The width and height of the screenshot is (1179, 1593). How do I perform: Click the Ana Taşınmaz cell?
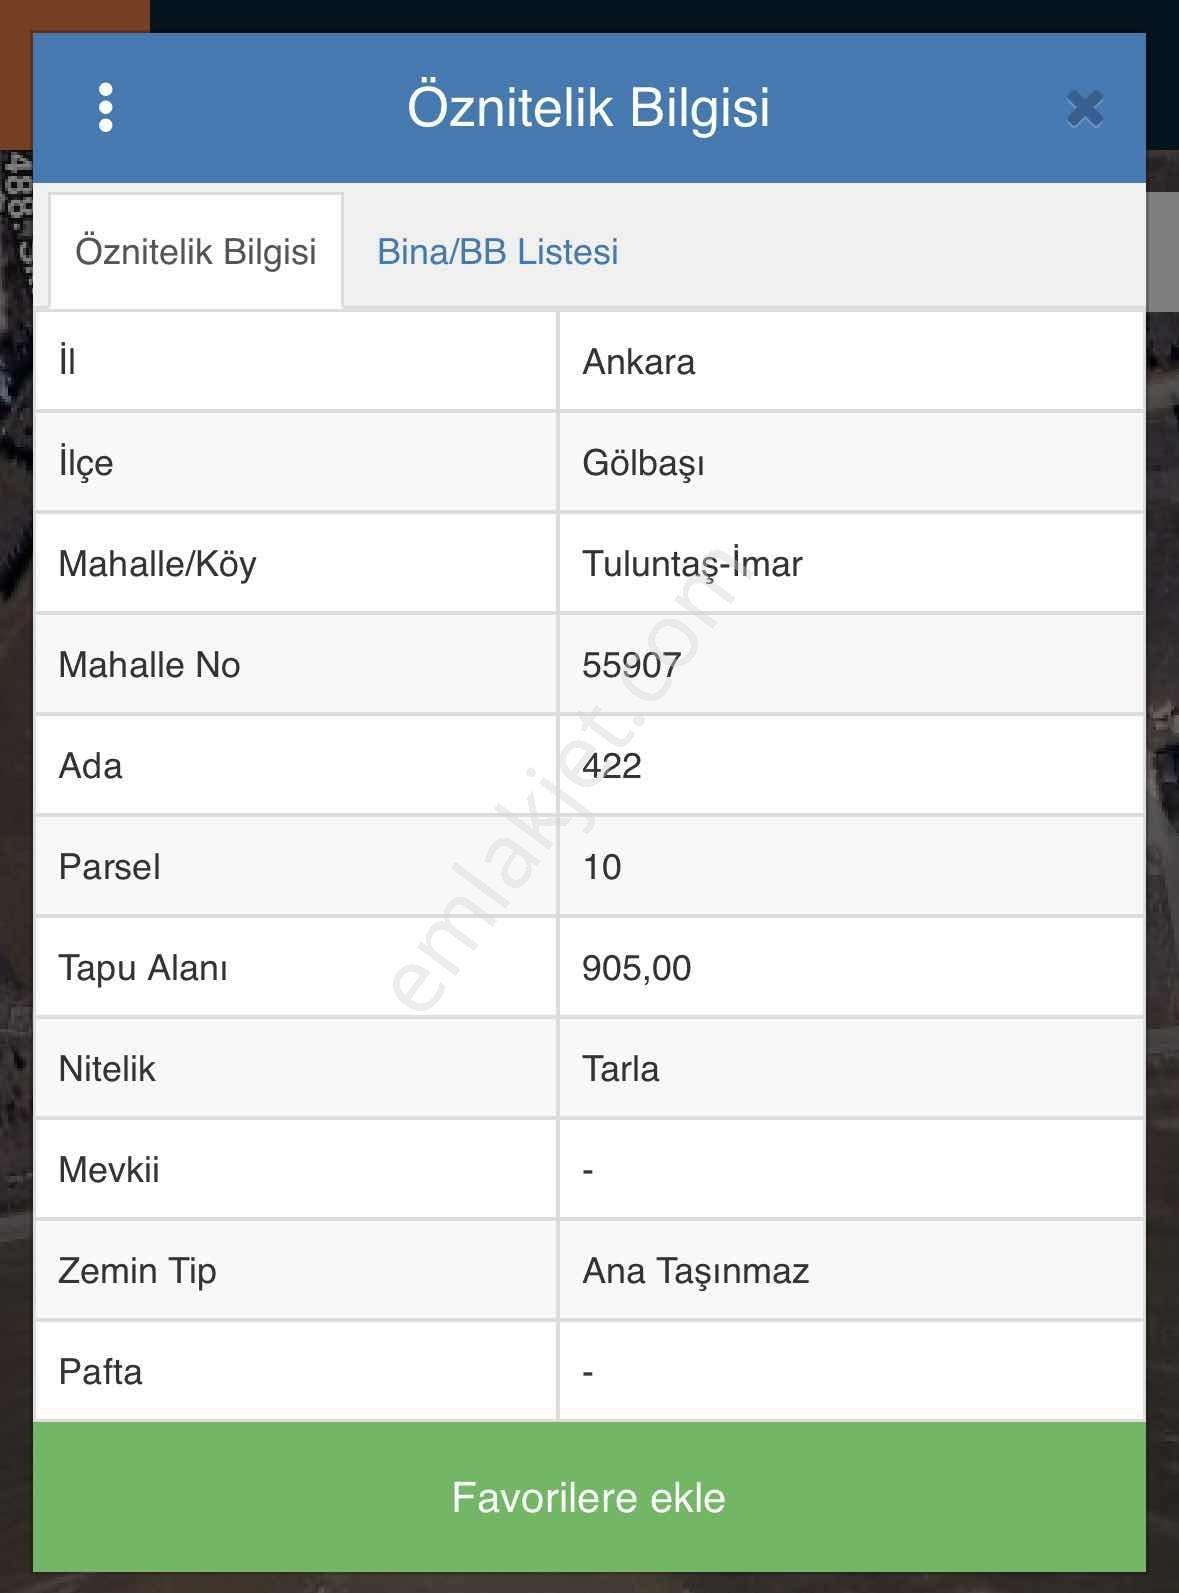coord(851,1270)
